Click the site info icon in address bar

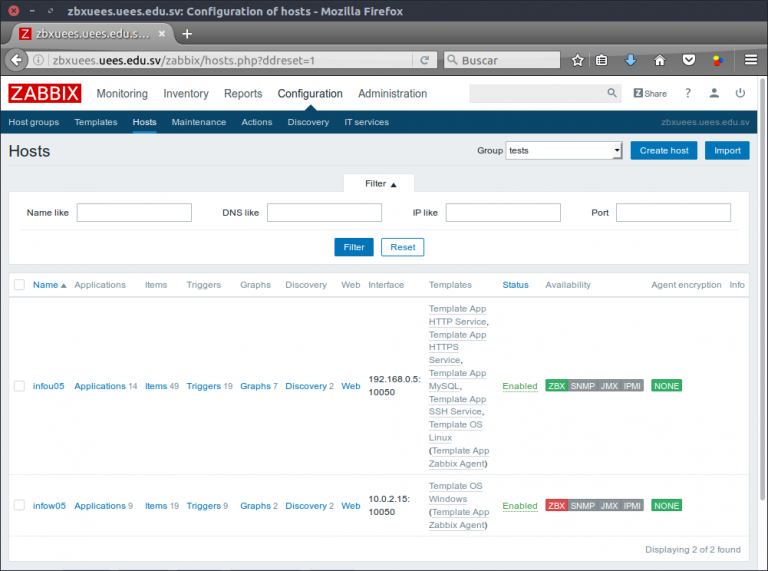tap(38, 60)
